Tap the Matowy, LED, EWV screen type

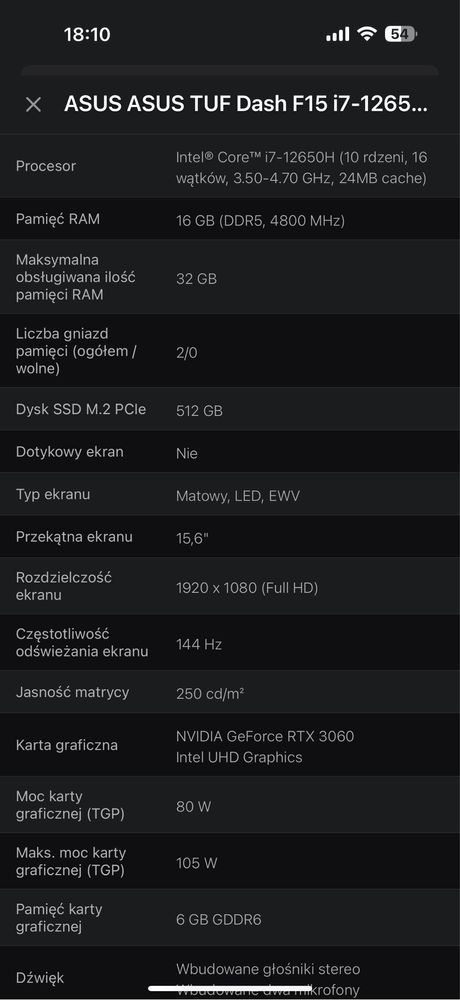point(237,496)
